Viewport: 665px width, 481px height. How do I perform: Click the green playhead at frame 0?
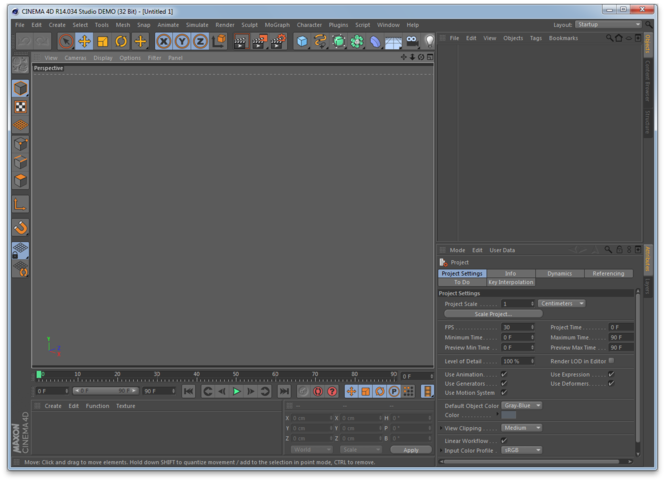(39, 374)
